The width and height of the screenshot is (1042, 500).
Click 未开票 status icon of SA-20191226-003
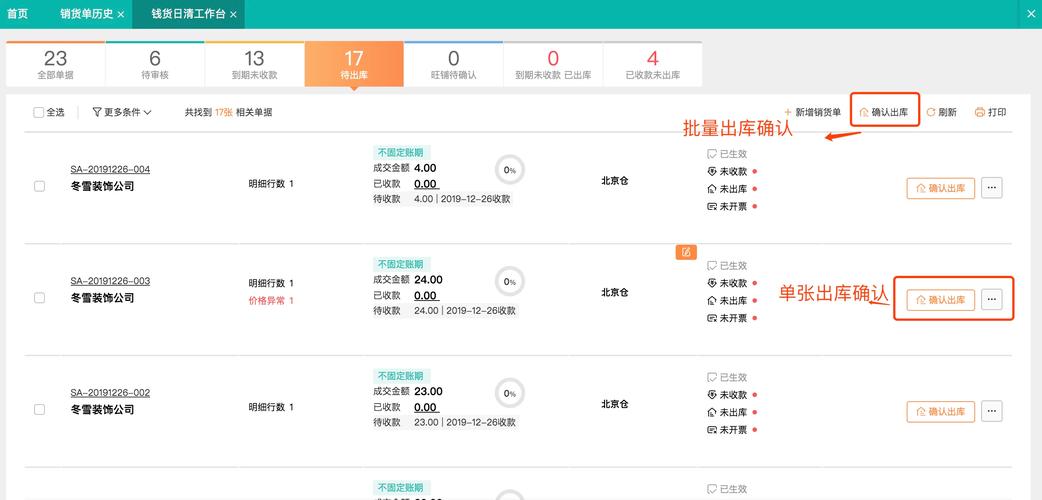point(712,318)
